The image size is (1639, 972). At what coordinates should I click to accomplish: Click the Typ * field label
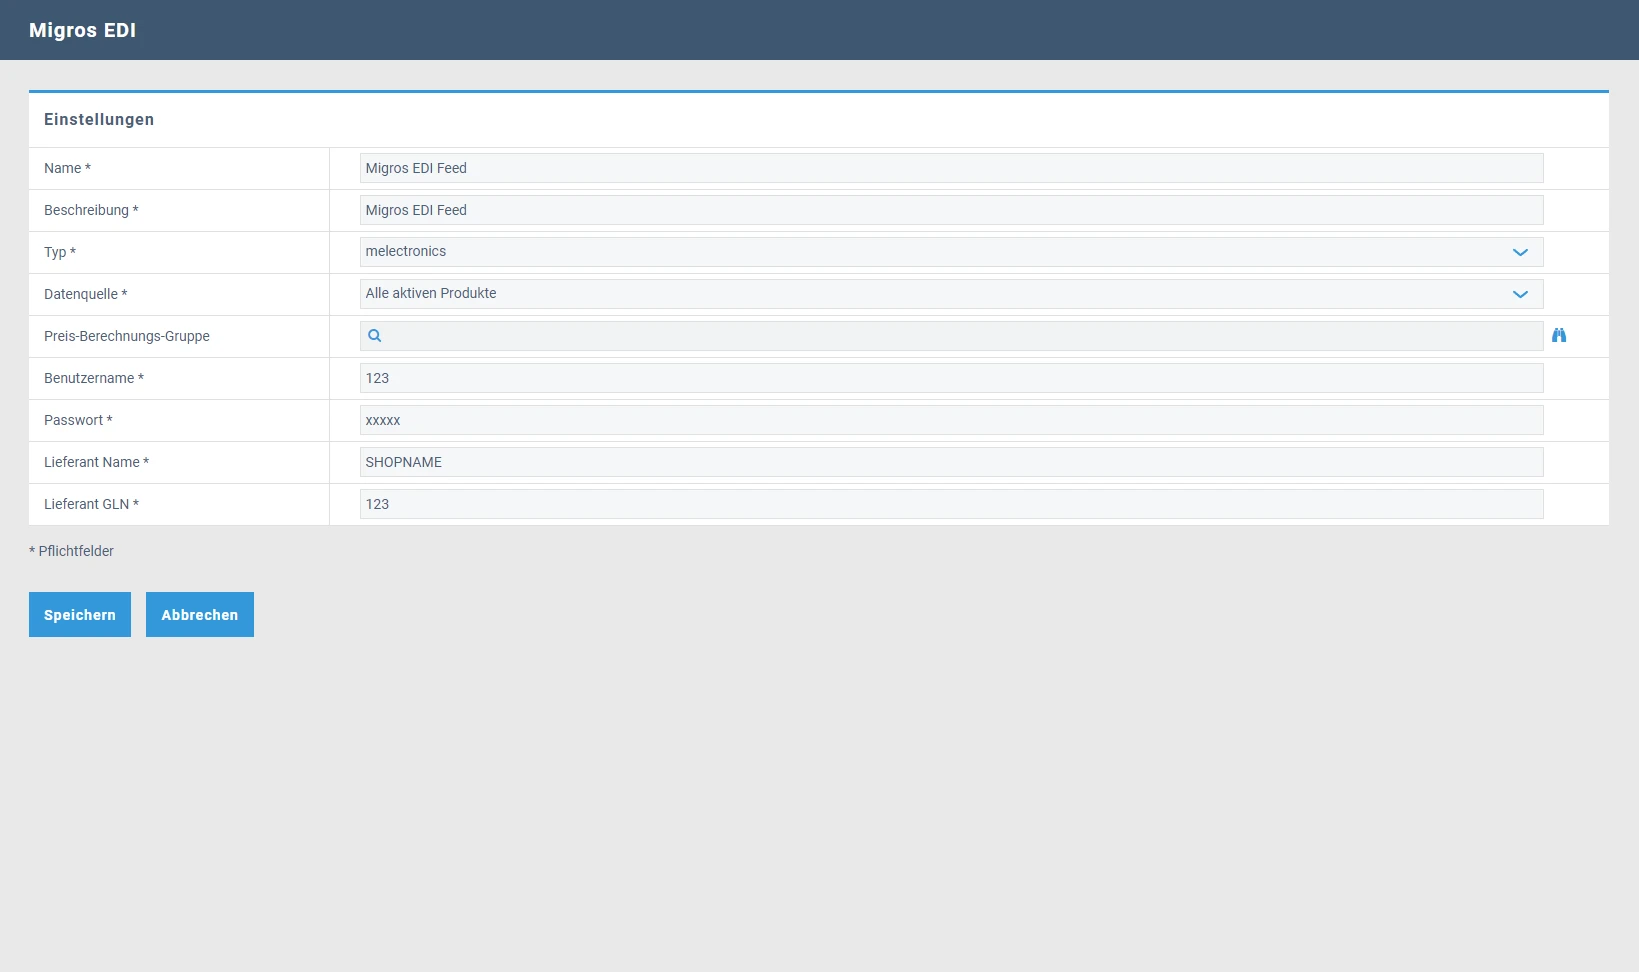(60, 252)
